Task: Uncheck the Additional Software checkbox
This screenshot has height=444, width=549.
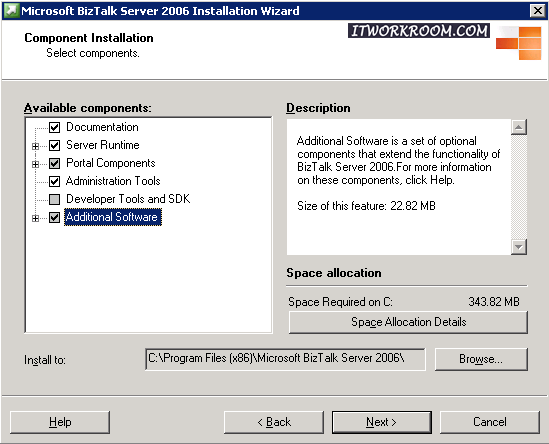Action: (x=54, y=217)
